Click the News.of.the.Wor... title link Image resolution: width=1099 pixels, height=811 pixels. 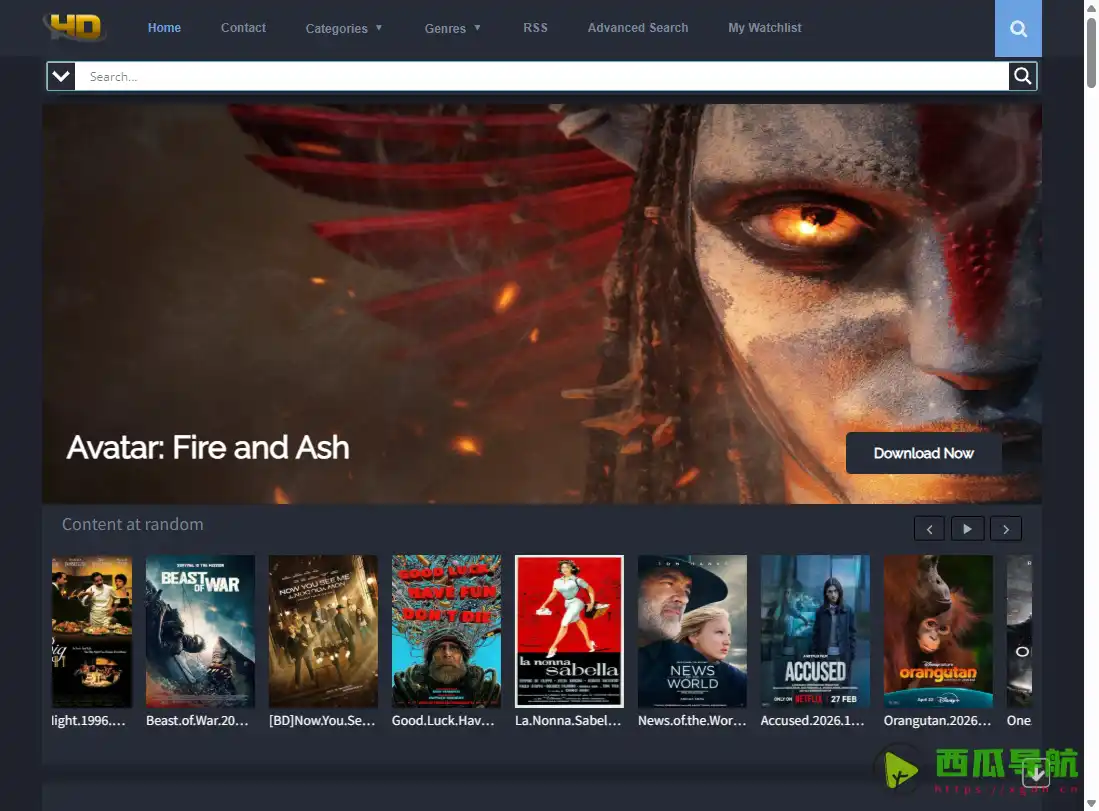[x=692, y=721]
